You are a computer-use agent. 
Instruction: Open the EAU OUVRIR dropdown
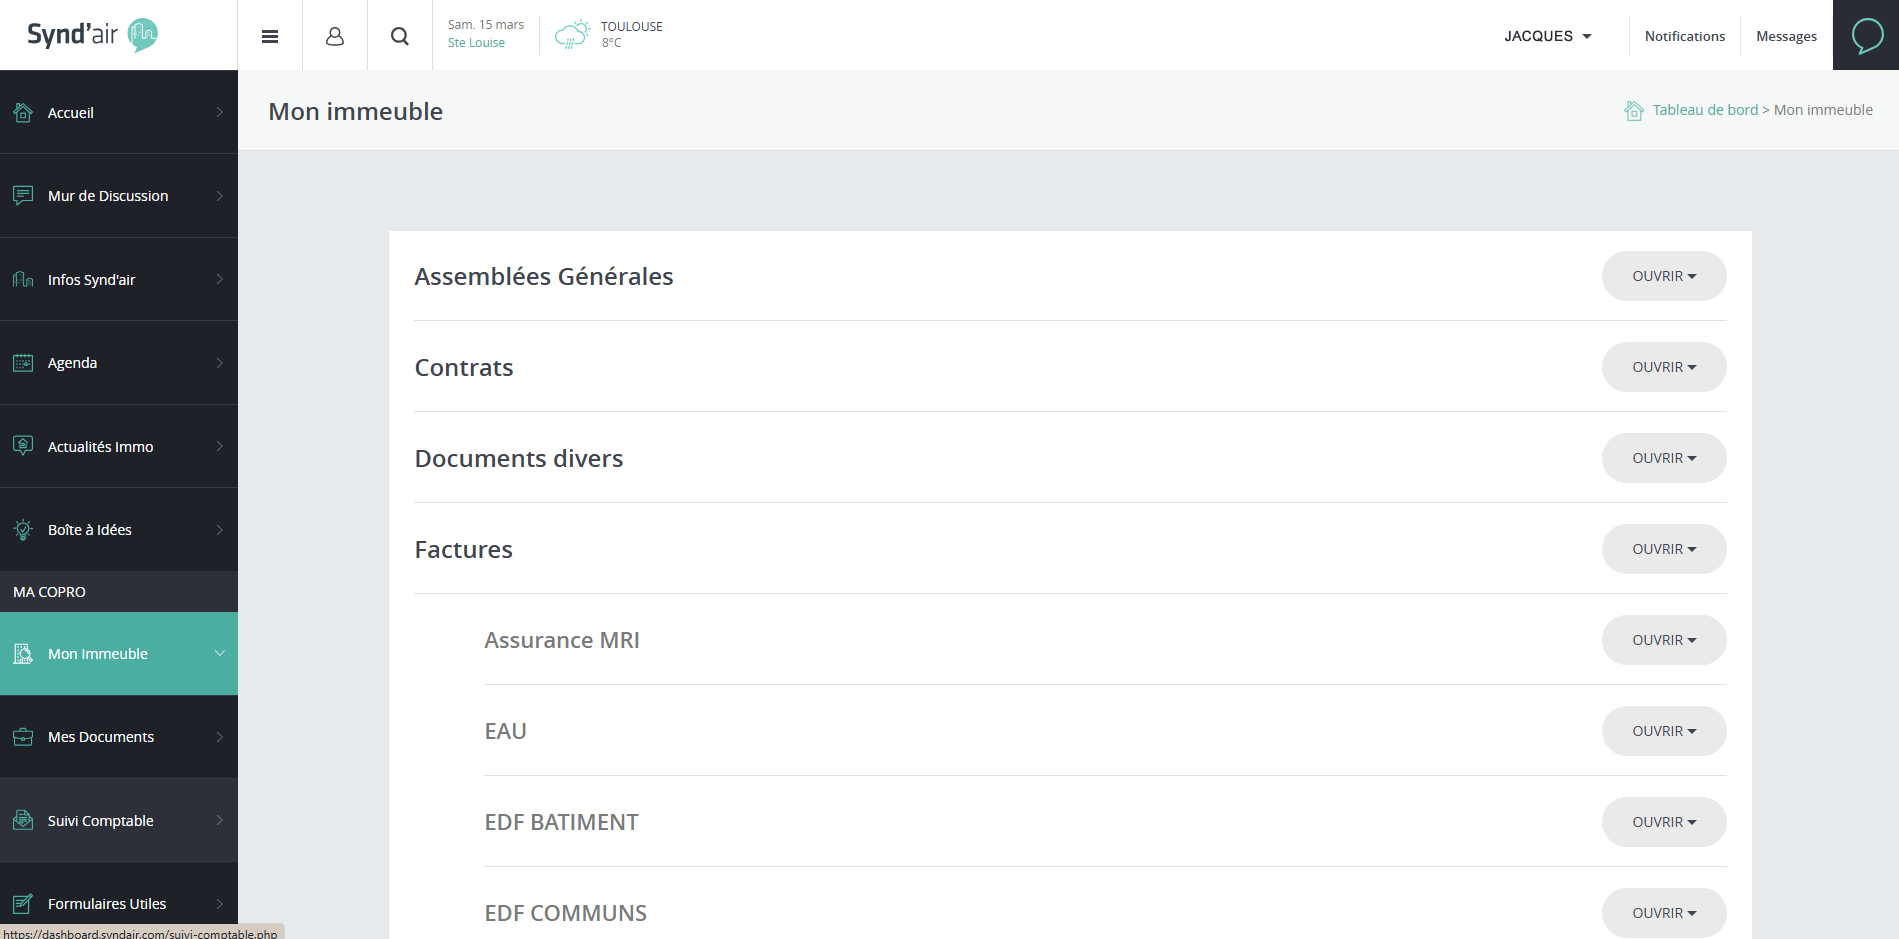click(x=1664, y=731)
